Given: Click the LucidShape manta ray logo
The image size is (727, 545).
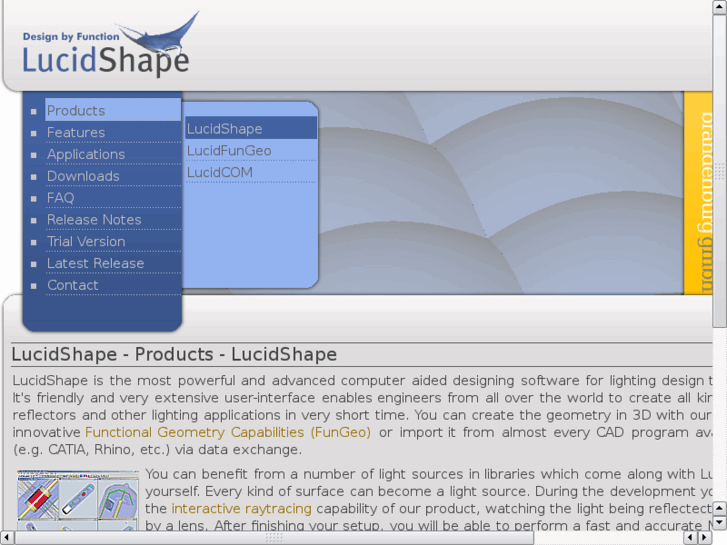Looking at the screenshot, I should pos(110,45).
